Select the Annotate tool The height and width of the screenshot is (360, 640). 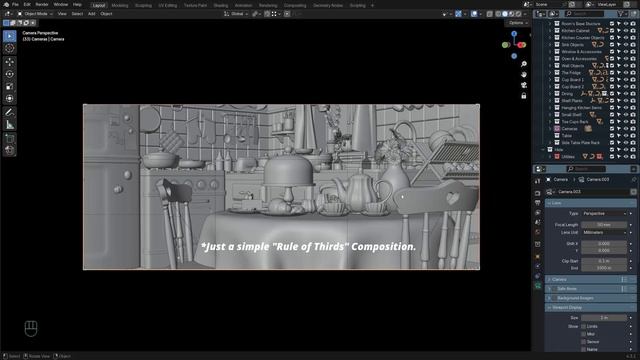[x=10, y=112]
